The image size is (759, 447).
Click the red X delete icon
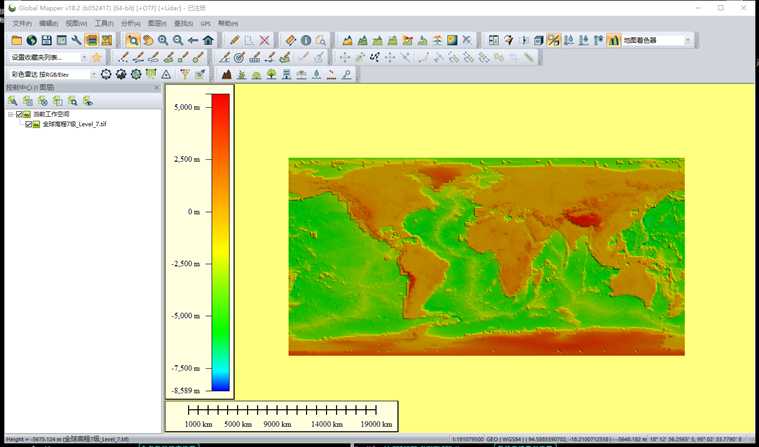(264, 40)
